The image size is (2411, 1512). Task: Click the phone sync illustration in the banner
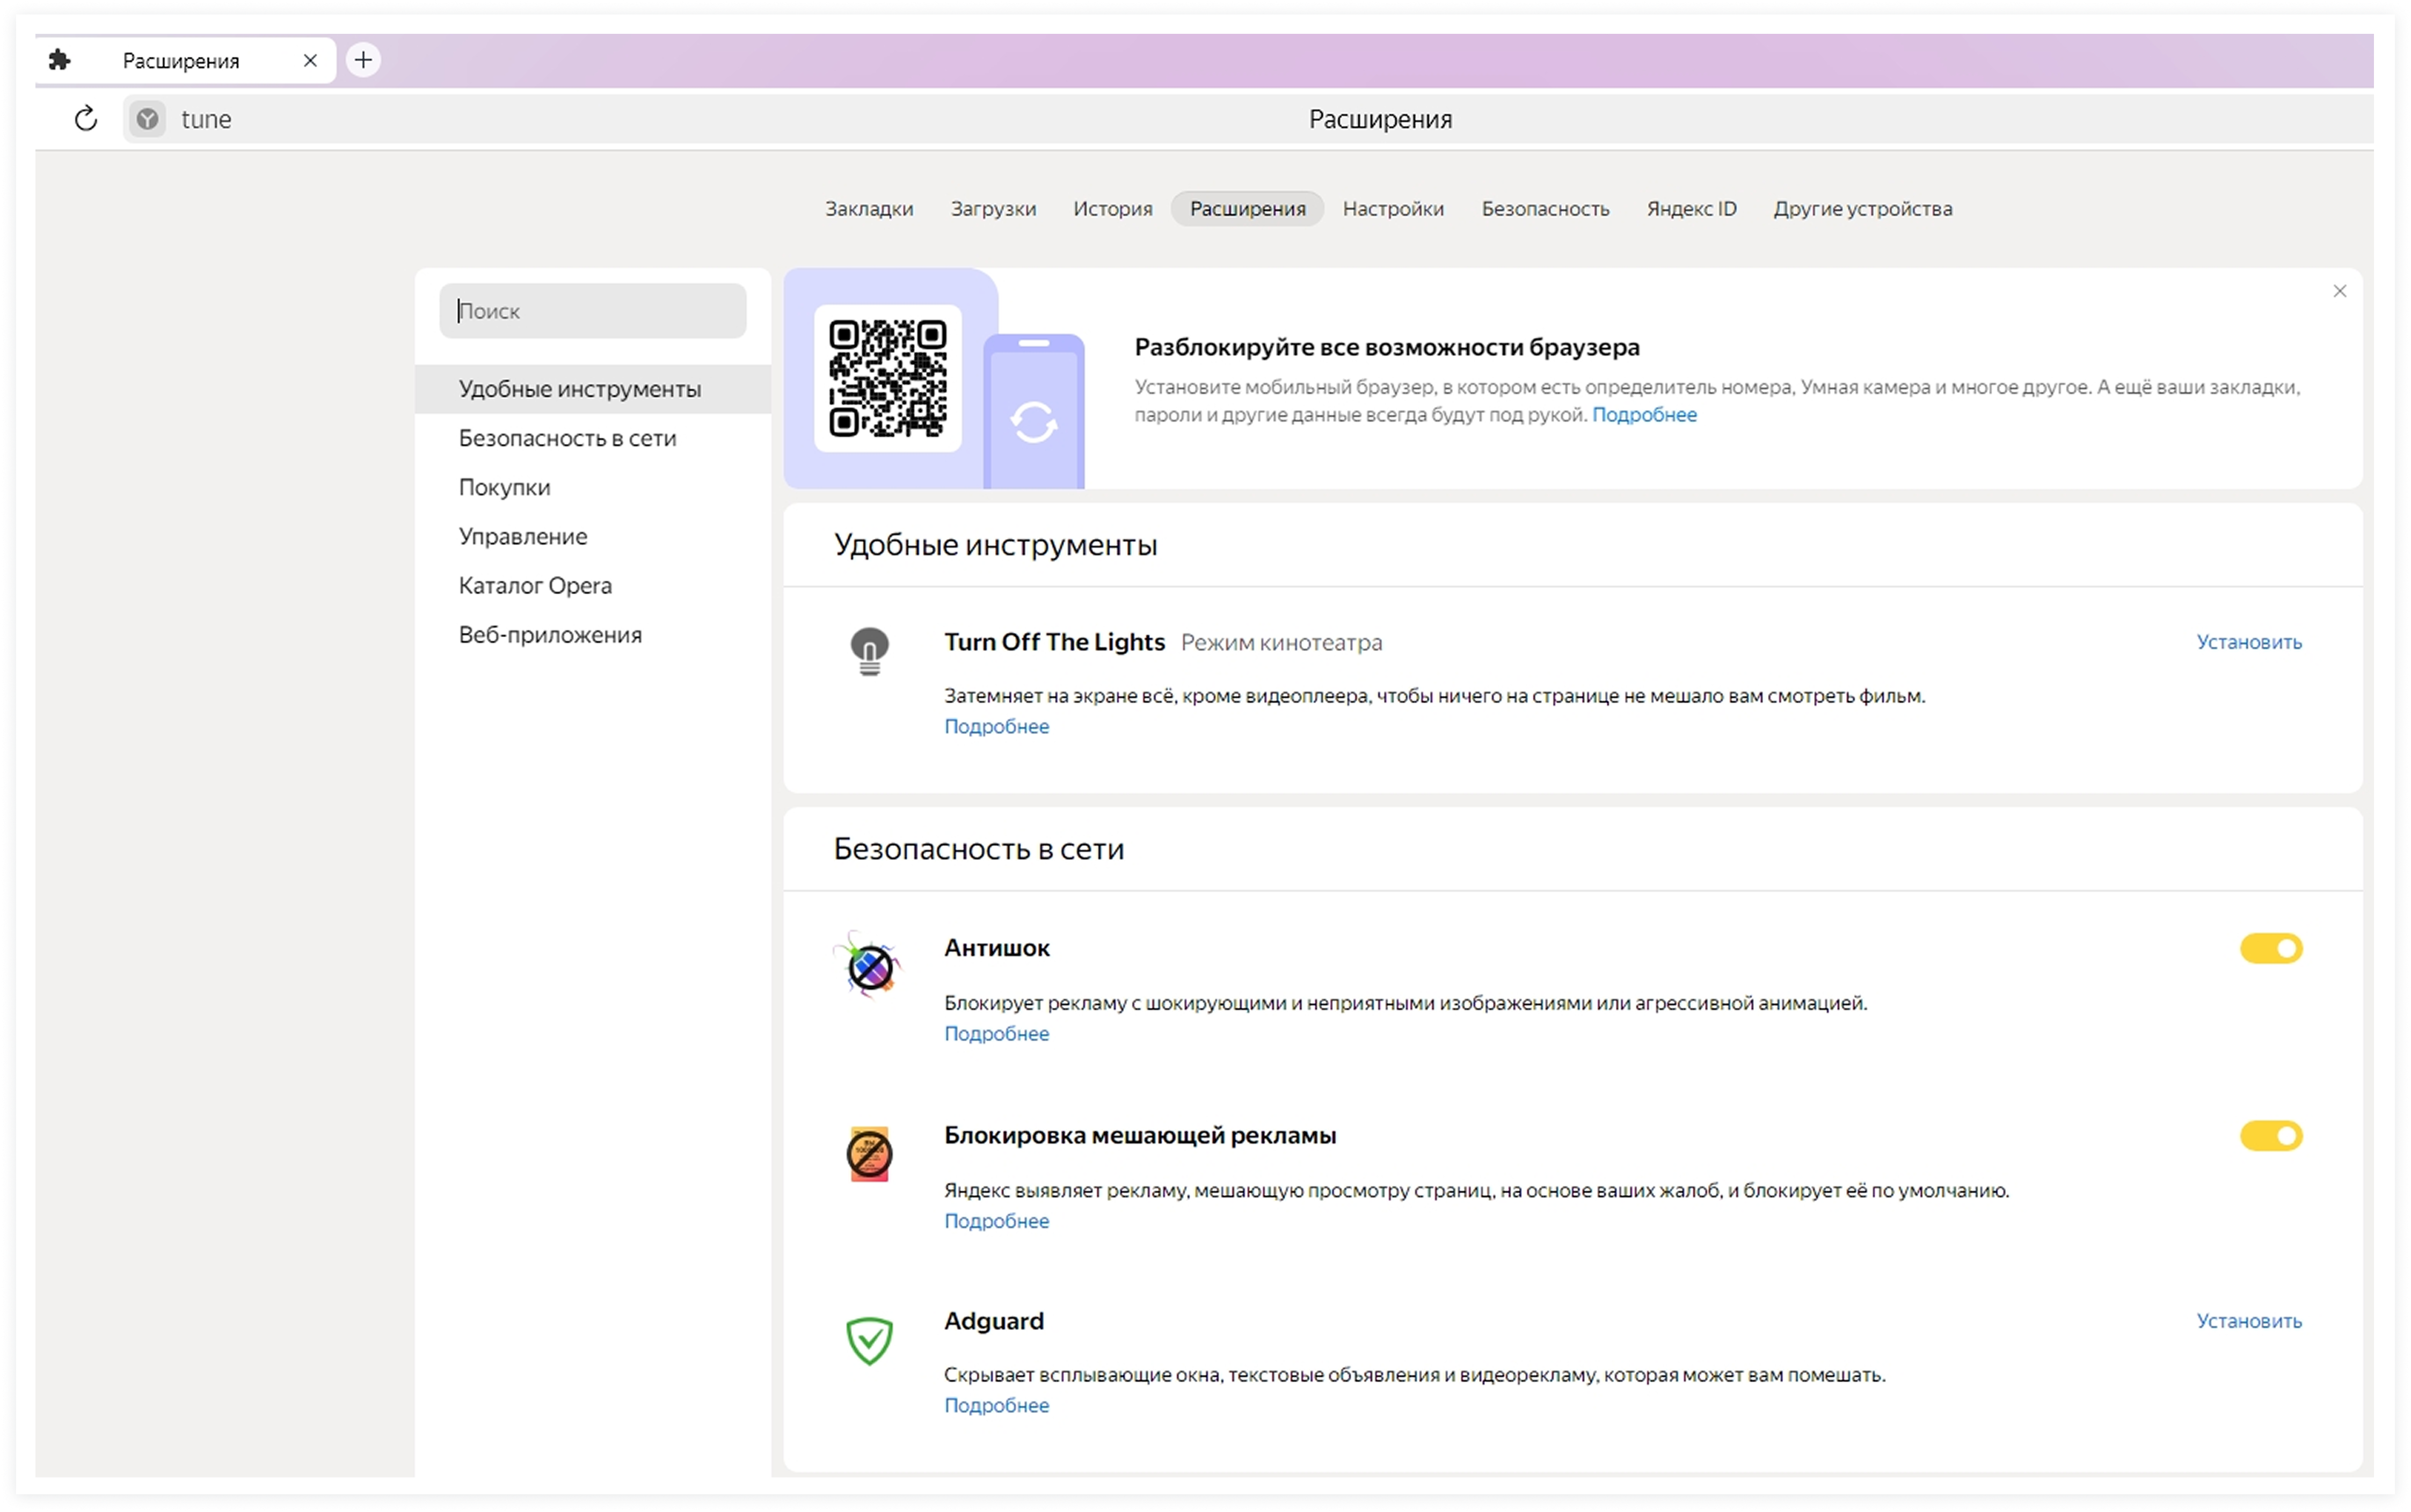tap(1033, 412)
